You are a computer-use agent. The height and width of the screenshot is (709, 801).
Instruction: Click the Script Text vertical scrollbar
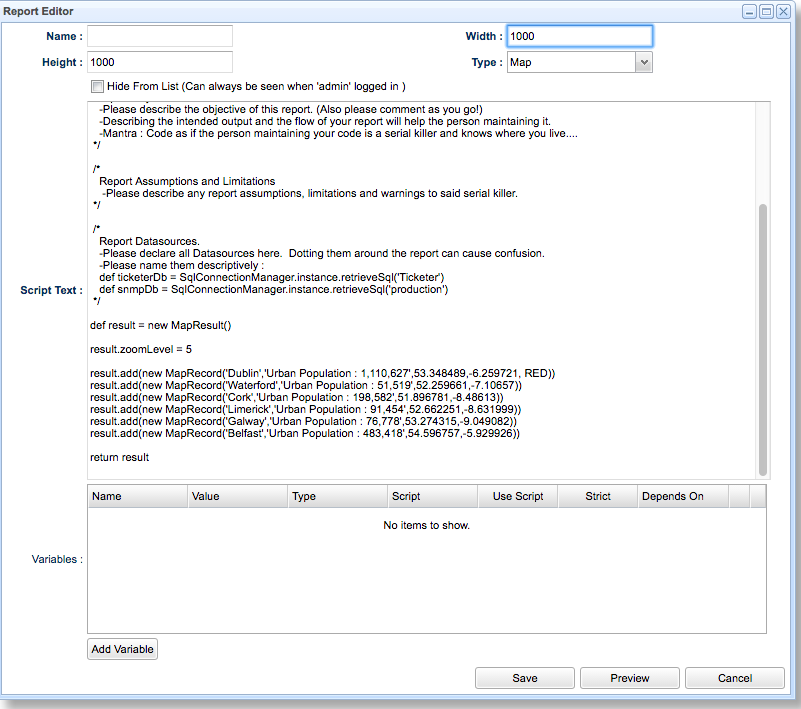pyautogui.click(x=763, y=340)
